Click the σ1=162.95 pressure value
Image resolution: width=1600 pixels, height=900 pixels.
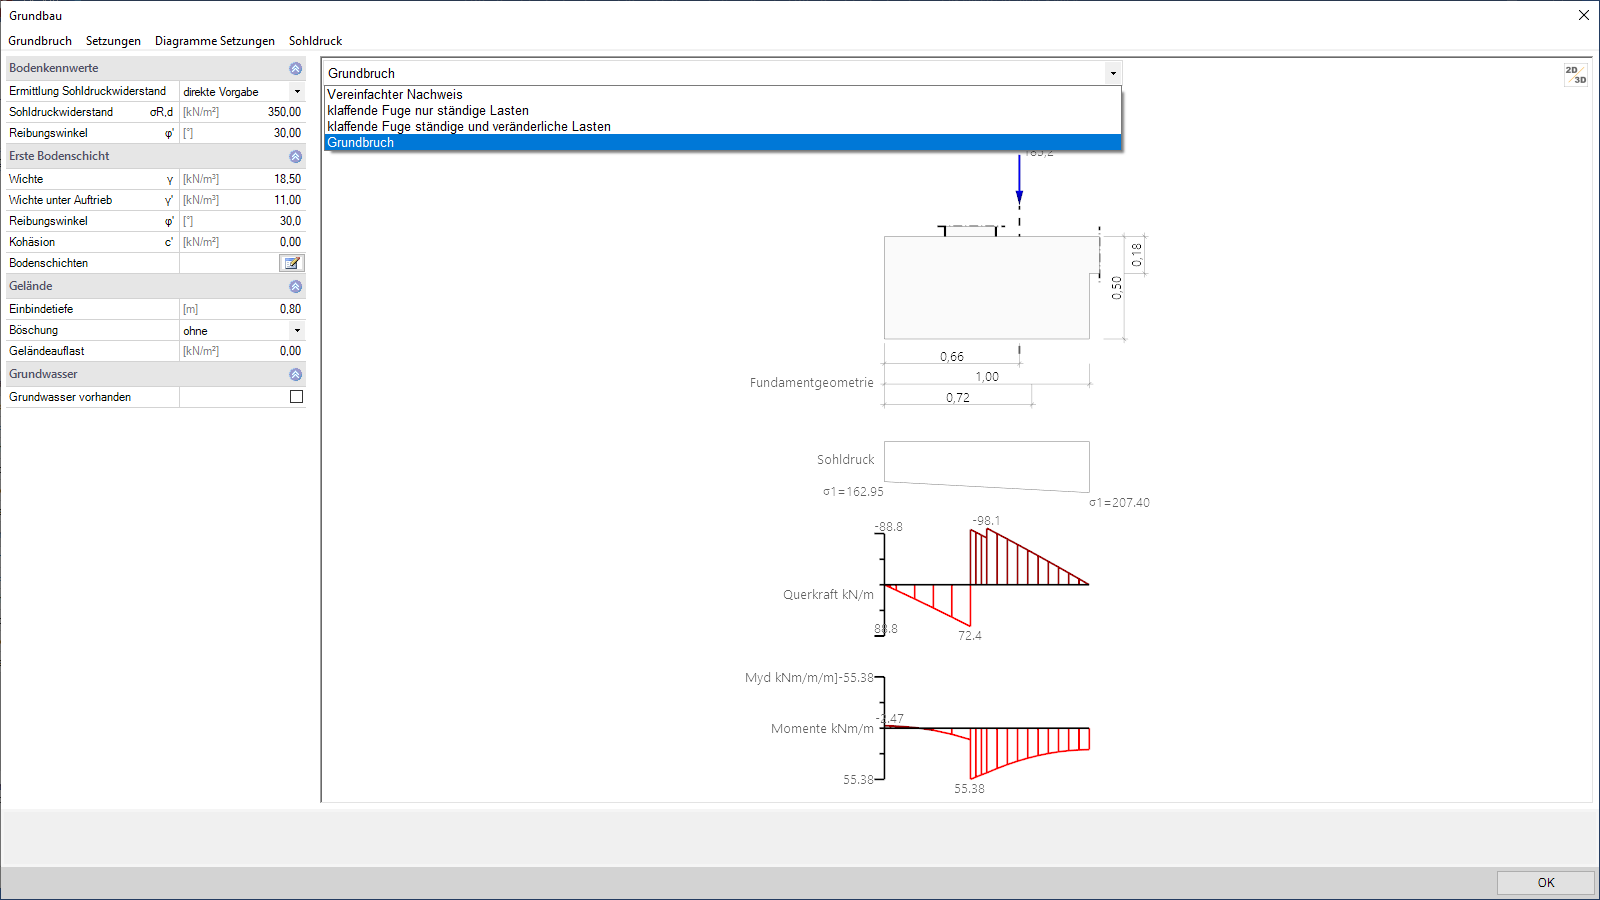(x=853, y=492)
